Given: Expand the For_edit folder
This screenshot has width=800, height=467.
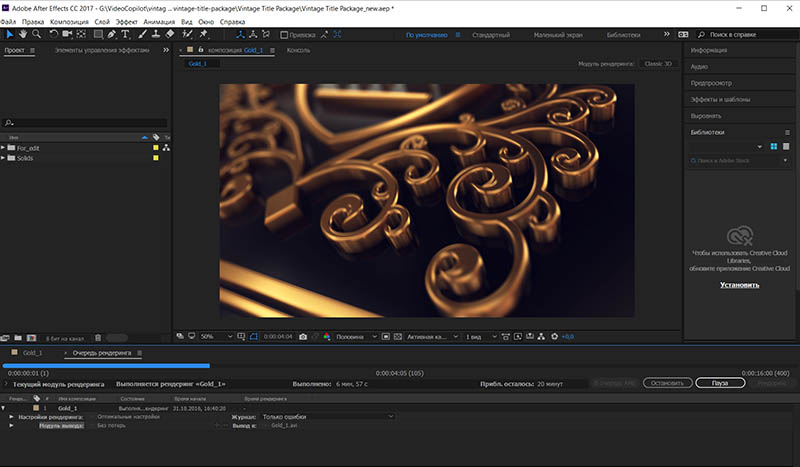Looking at the screenshot, I should pos(3,148).
